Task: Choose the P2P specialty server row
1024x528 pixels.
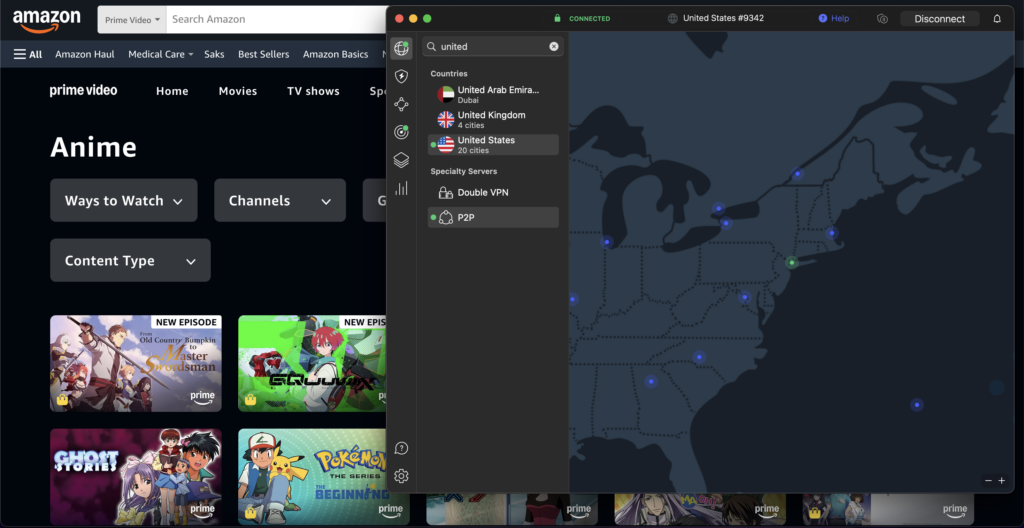Action: coord(493,218)
